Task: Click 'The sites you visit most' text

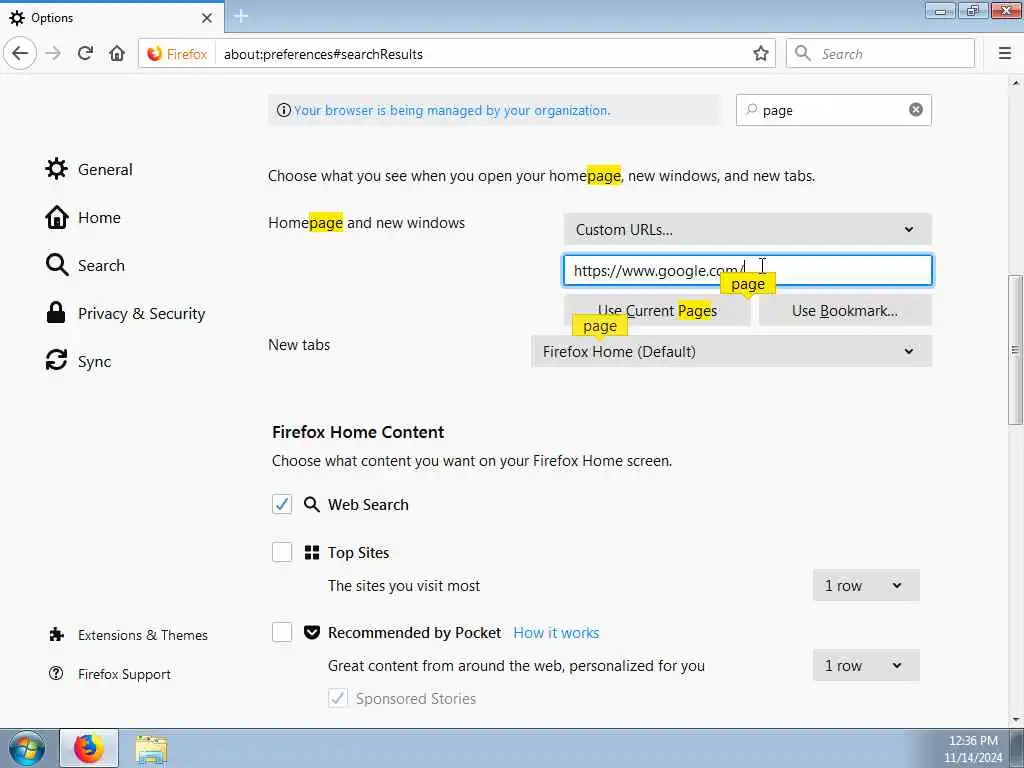Action: [404, 586]
